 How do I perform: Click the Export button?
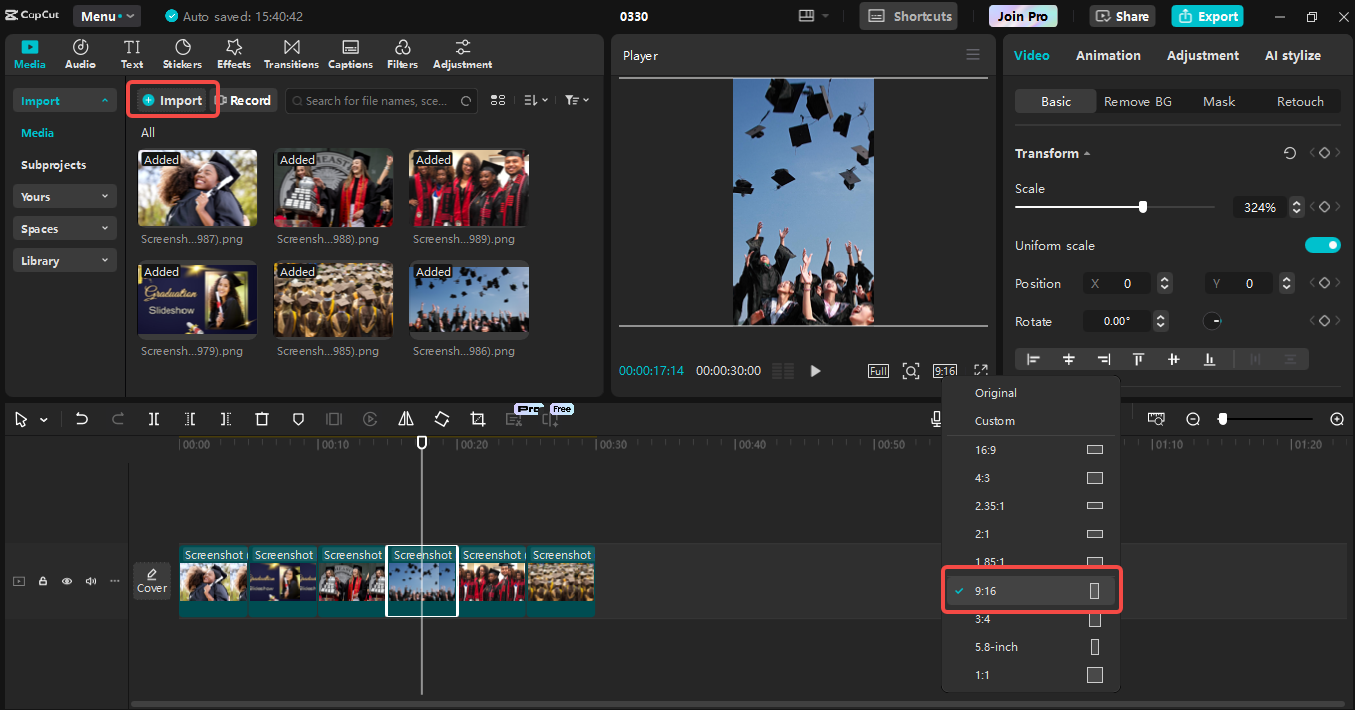pyautogui.click(x=1207, y=16)
